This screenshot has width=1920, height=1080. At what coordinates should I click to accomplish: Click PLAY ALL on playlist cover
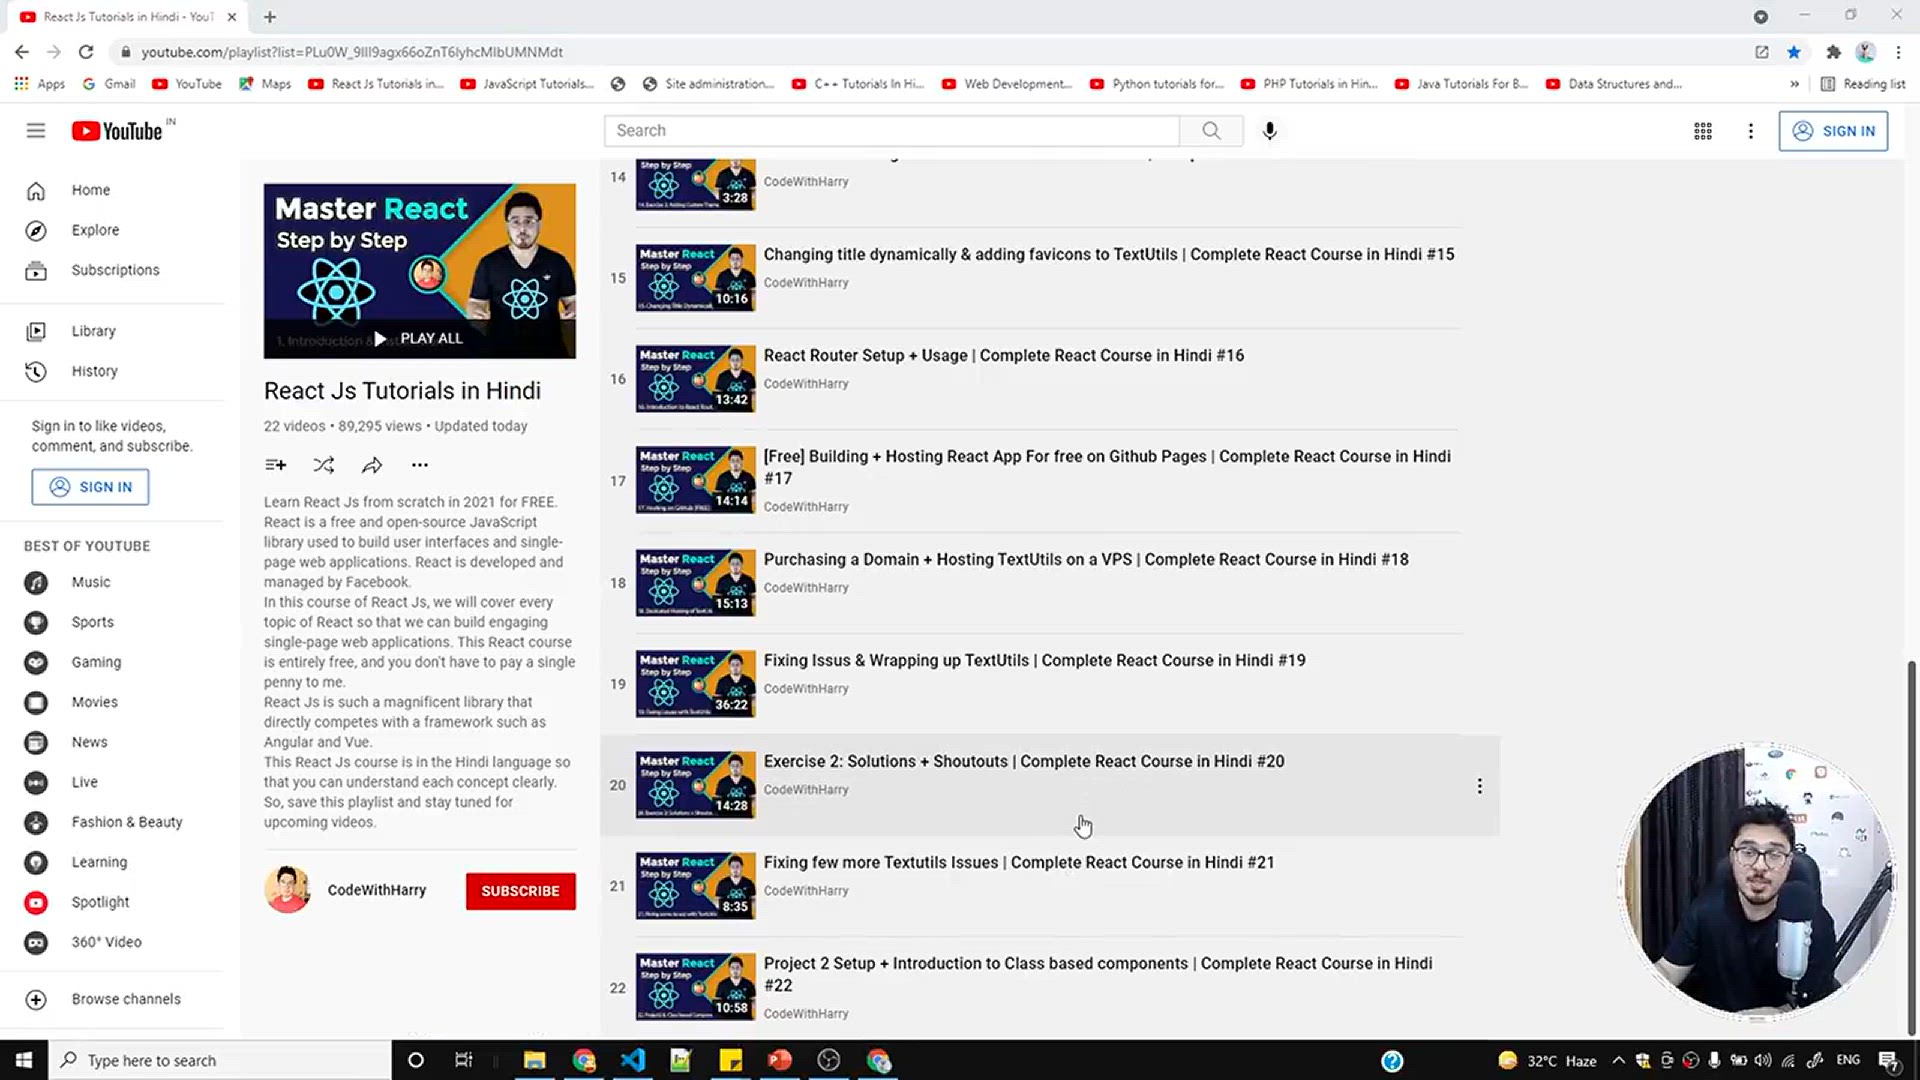coord(419,339)
